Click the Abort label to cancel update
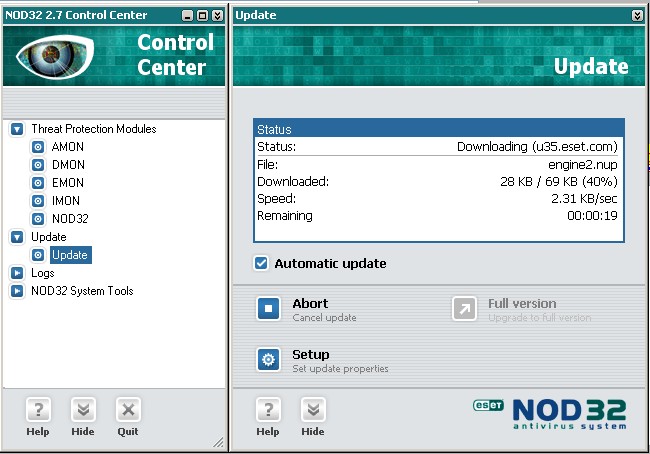 point(310,303)
